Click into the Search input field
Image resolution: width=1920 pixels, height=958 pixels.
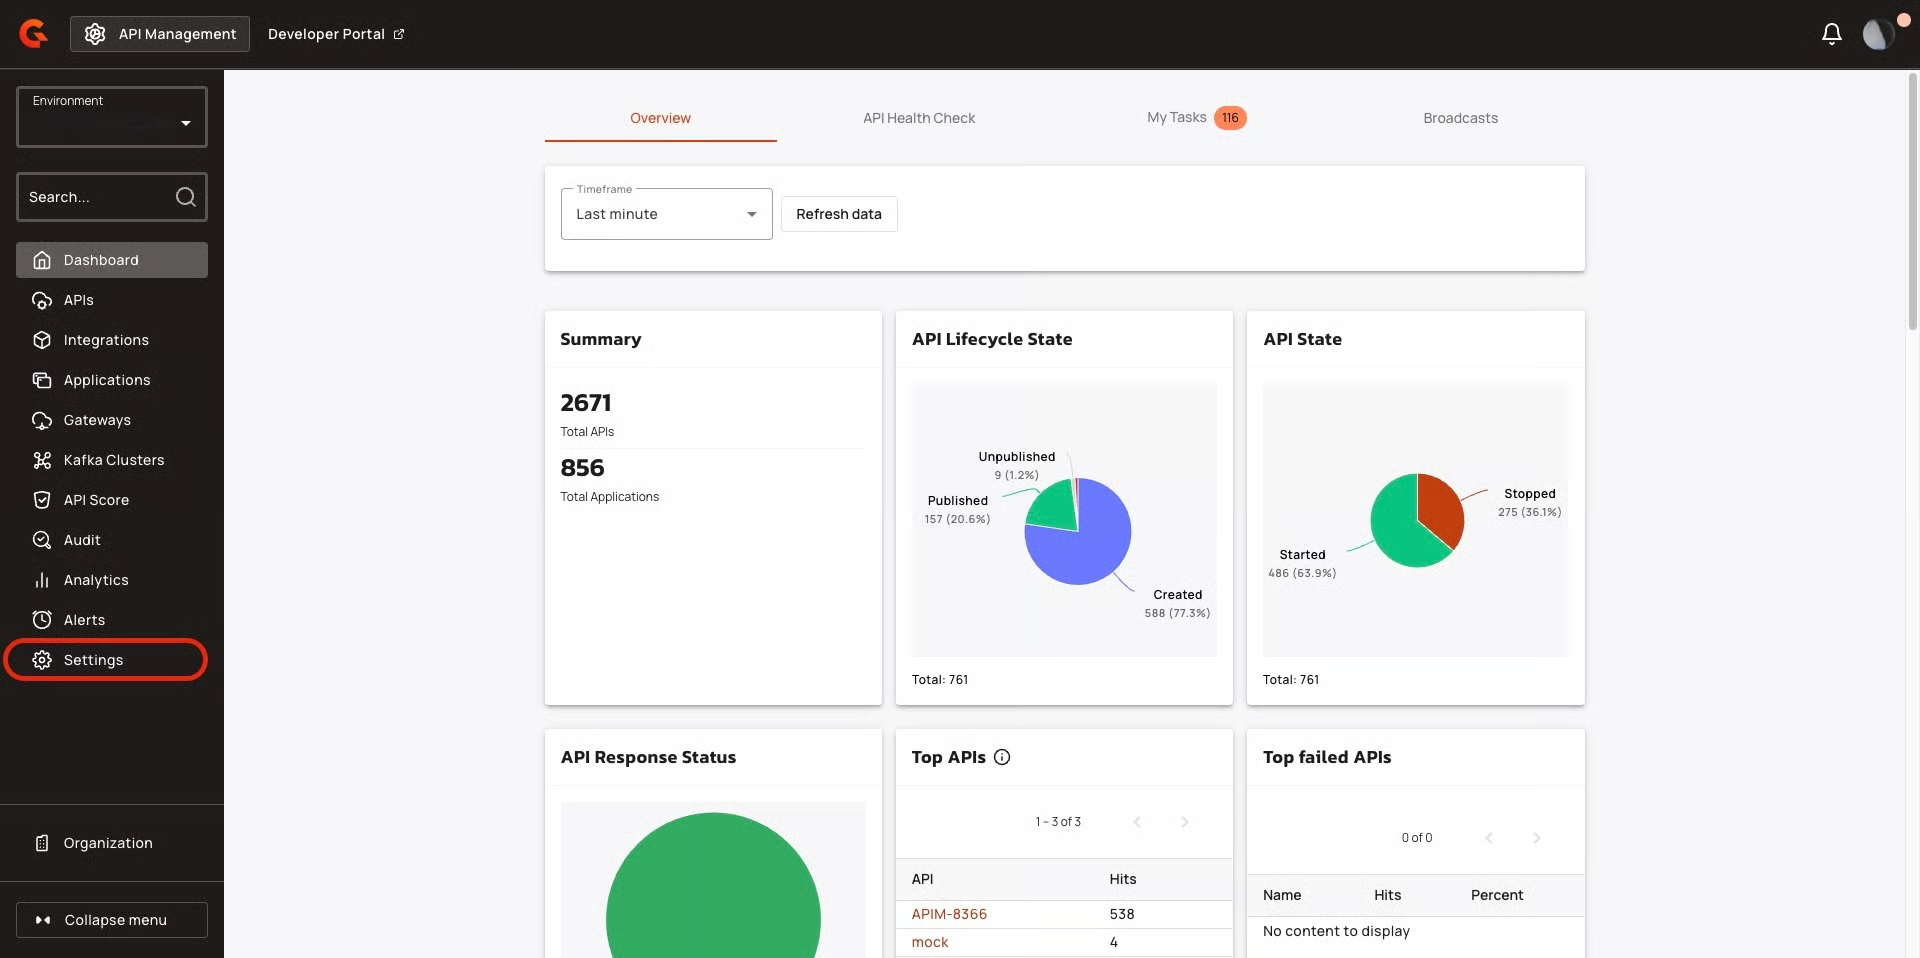(x=95, y=197)
